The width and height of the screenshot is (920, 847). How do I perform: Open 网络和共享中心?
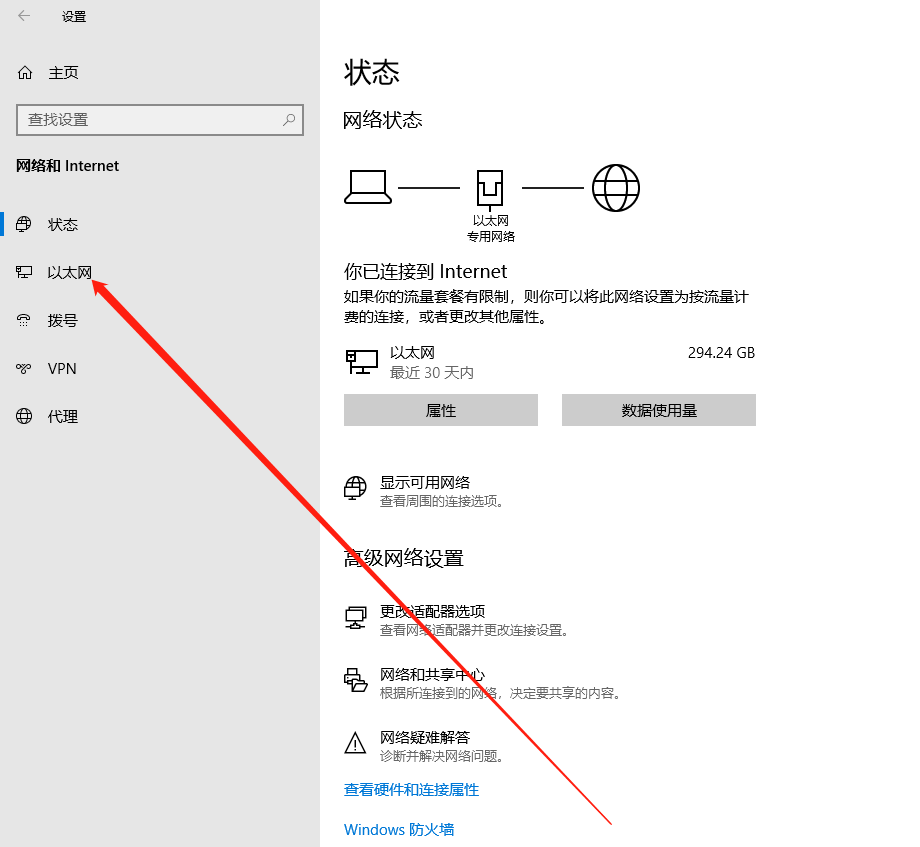click(432, 675)
